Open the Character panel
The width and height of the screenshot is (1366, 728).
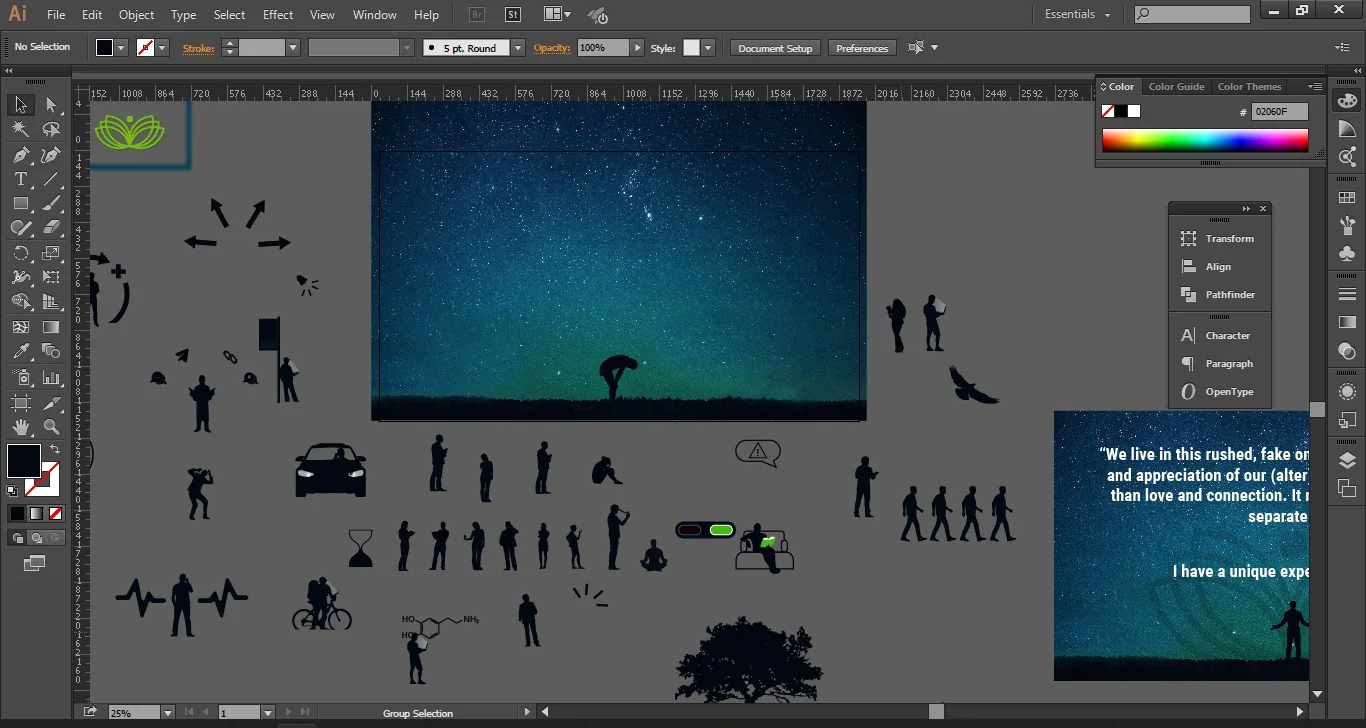1219,336
